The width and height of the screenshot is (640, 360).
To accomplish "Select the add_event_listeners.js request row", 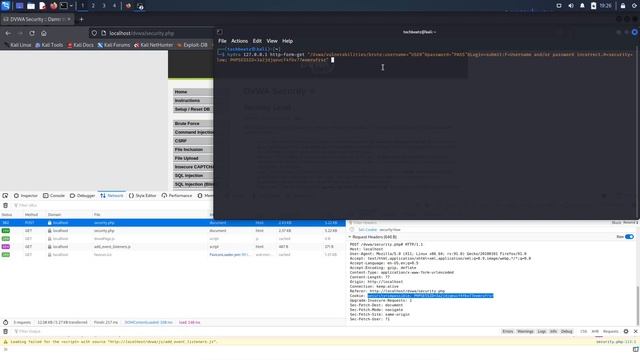I will pyautogui.click(x=172, y=247).
